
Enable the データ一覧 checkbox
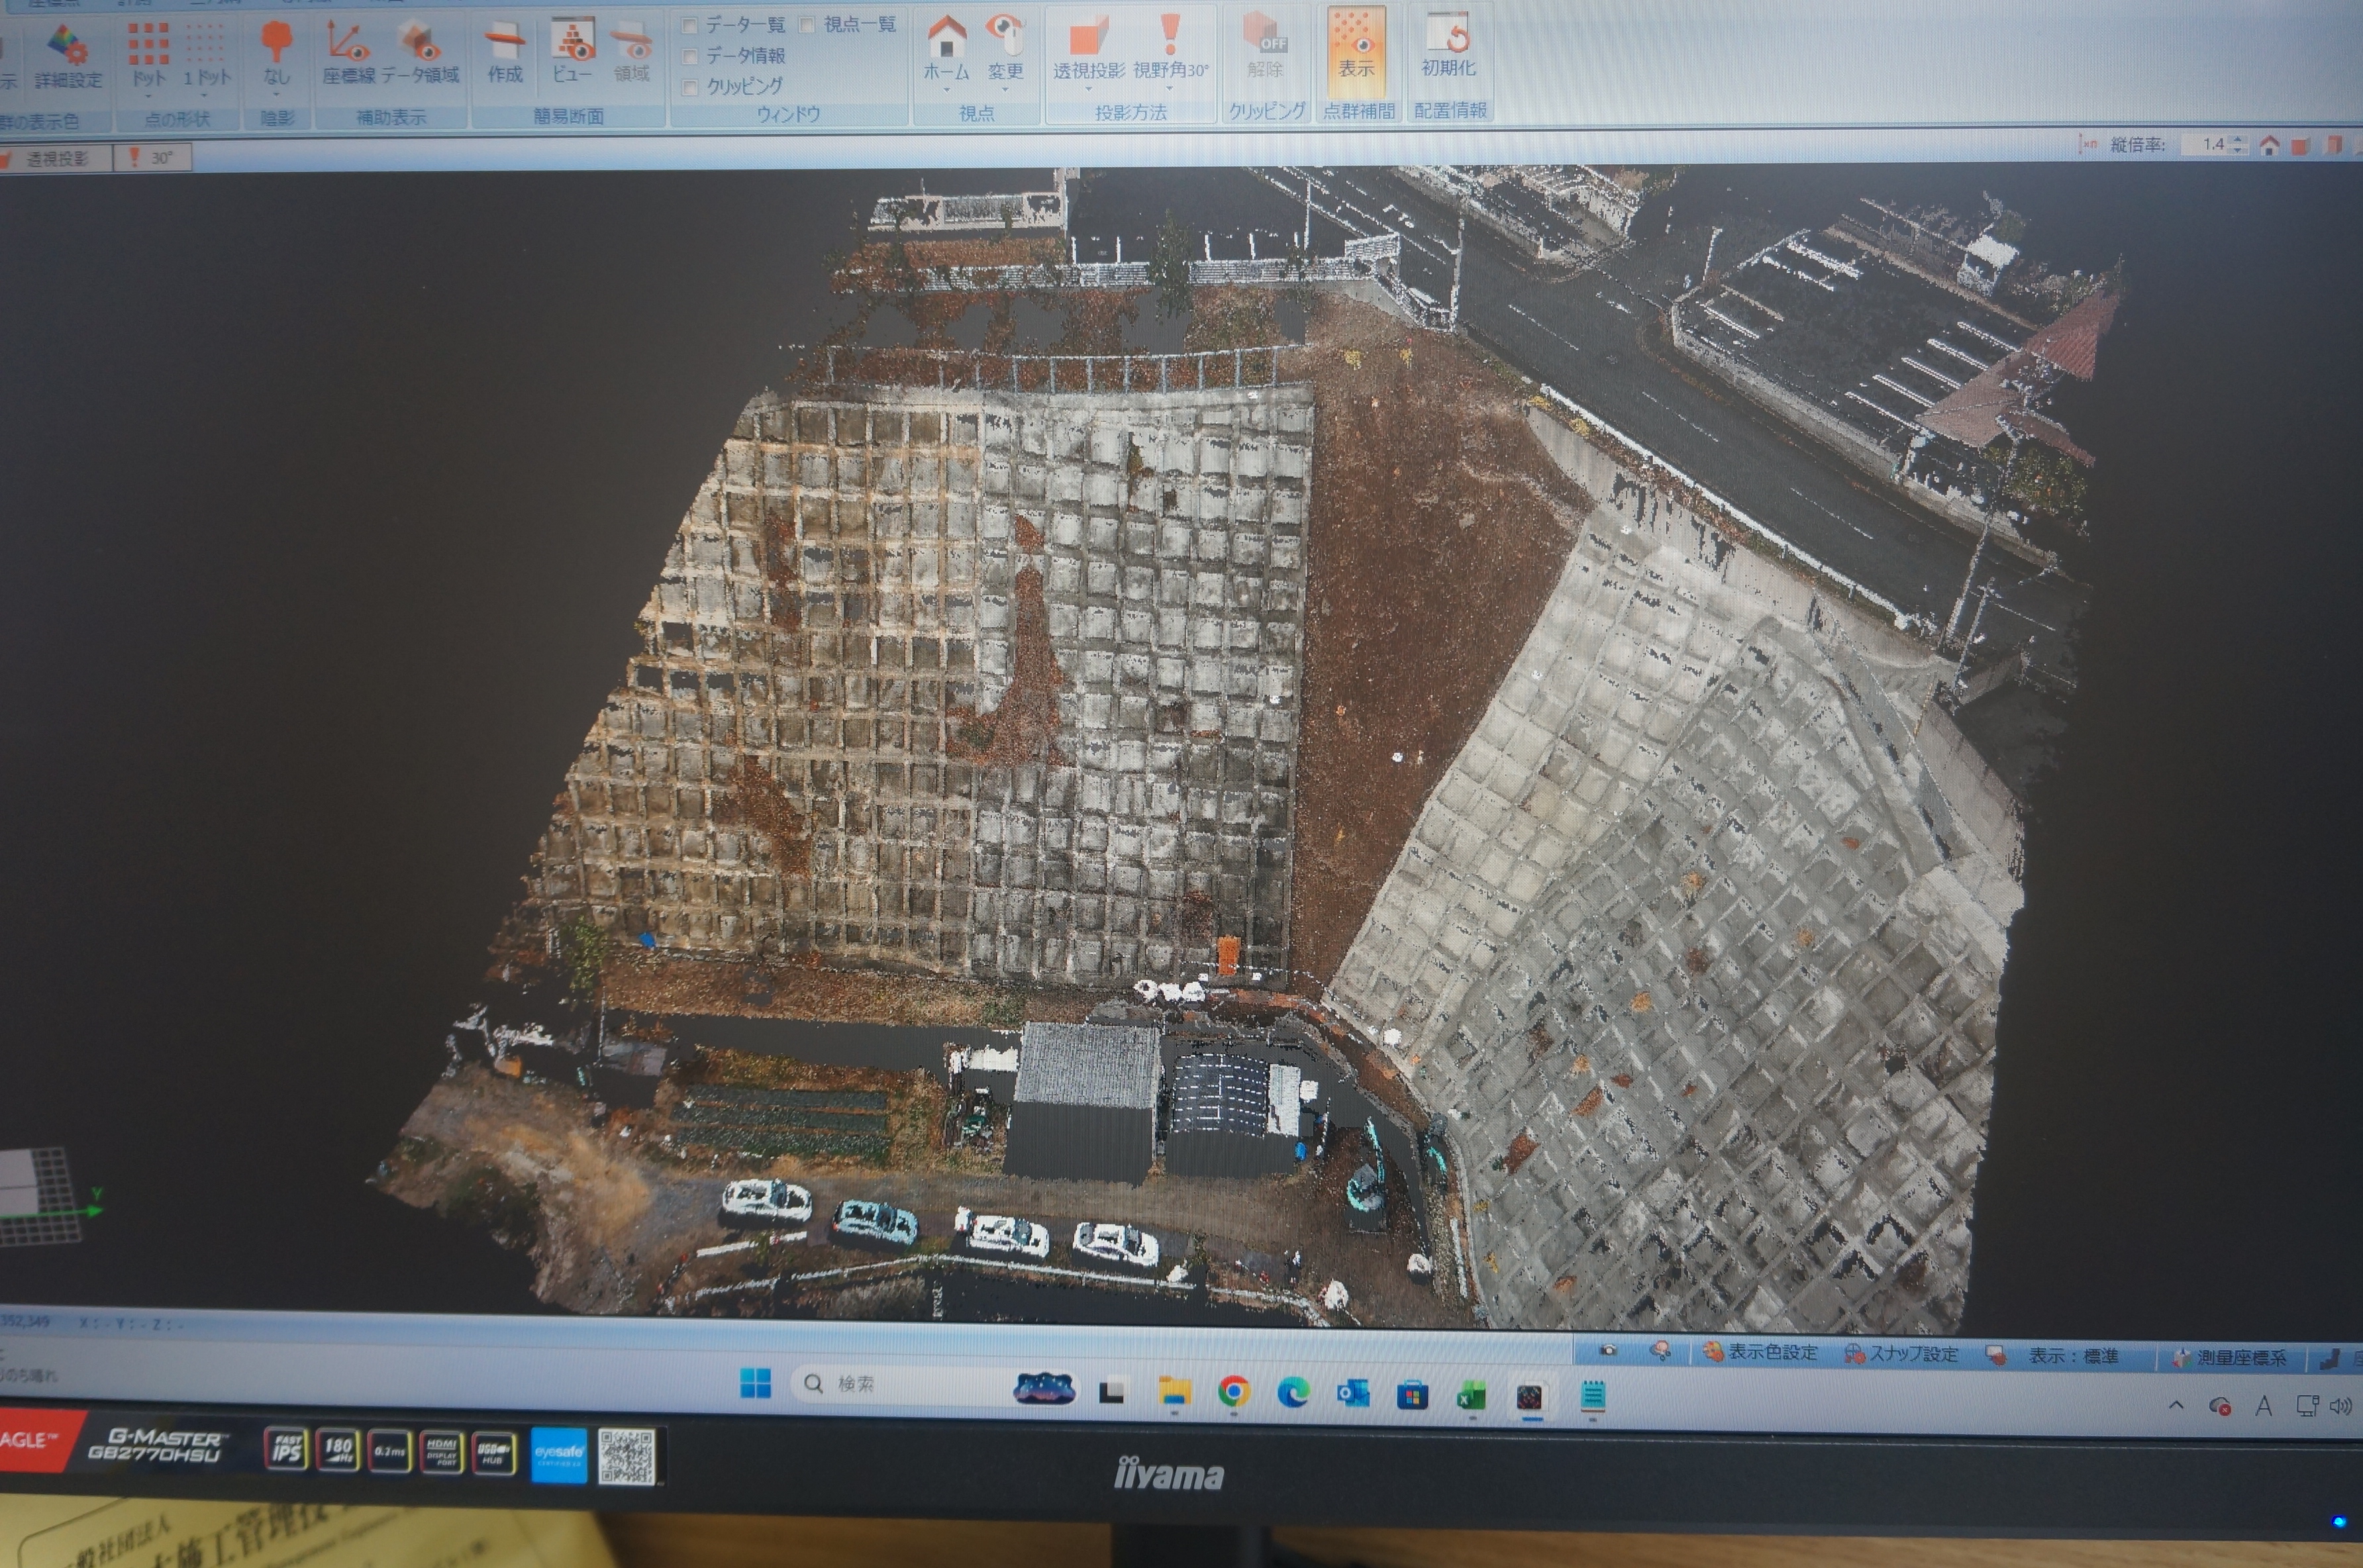coord(689,25)
